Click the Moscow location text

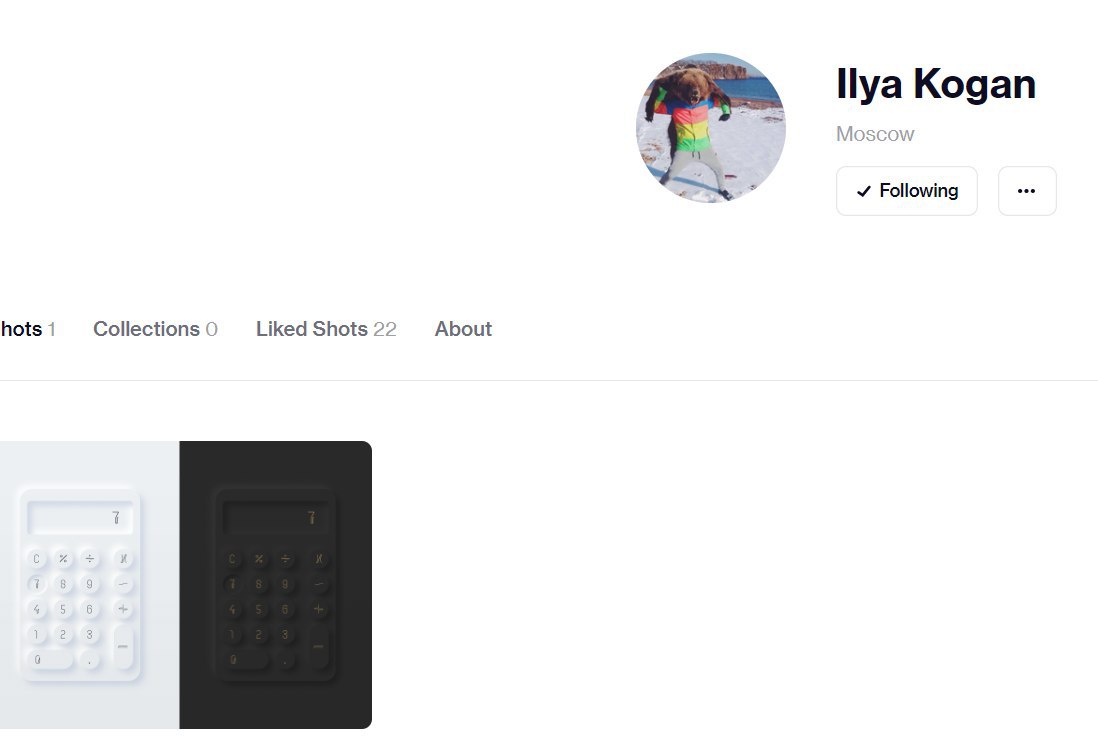coord(875,134)
